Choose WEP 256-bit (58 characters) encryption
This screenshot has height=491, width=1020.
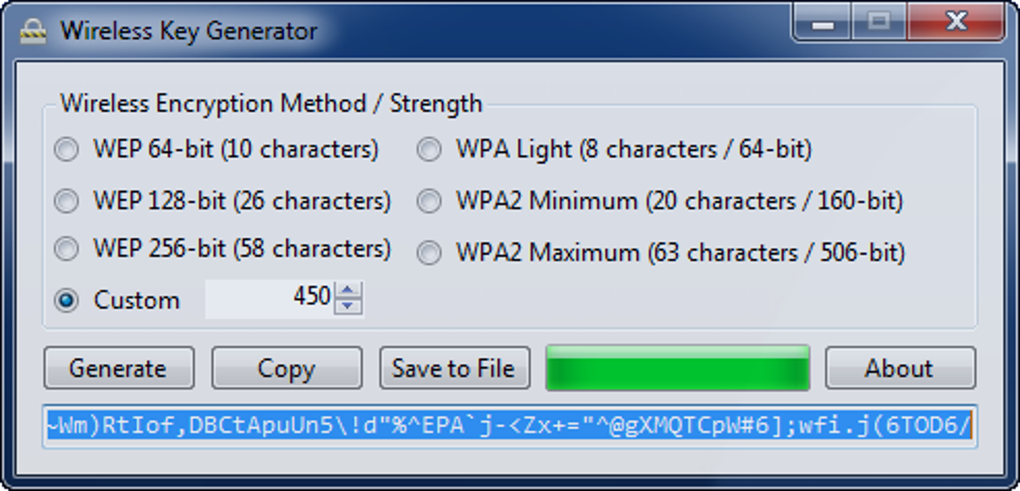[x=66, y=249]
